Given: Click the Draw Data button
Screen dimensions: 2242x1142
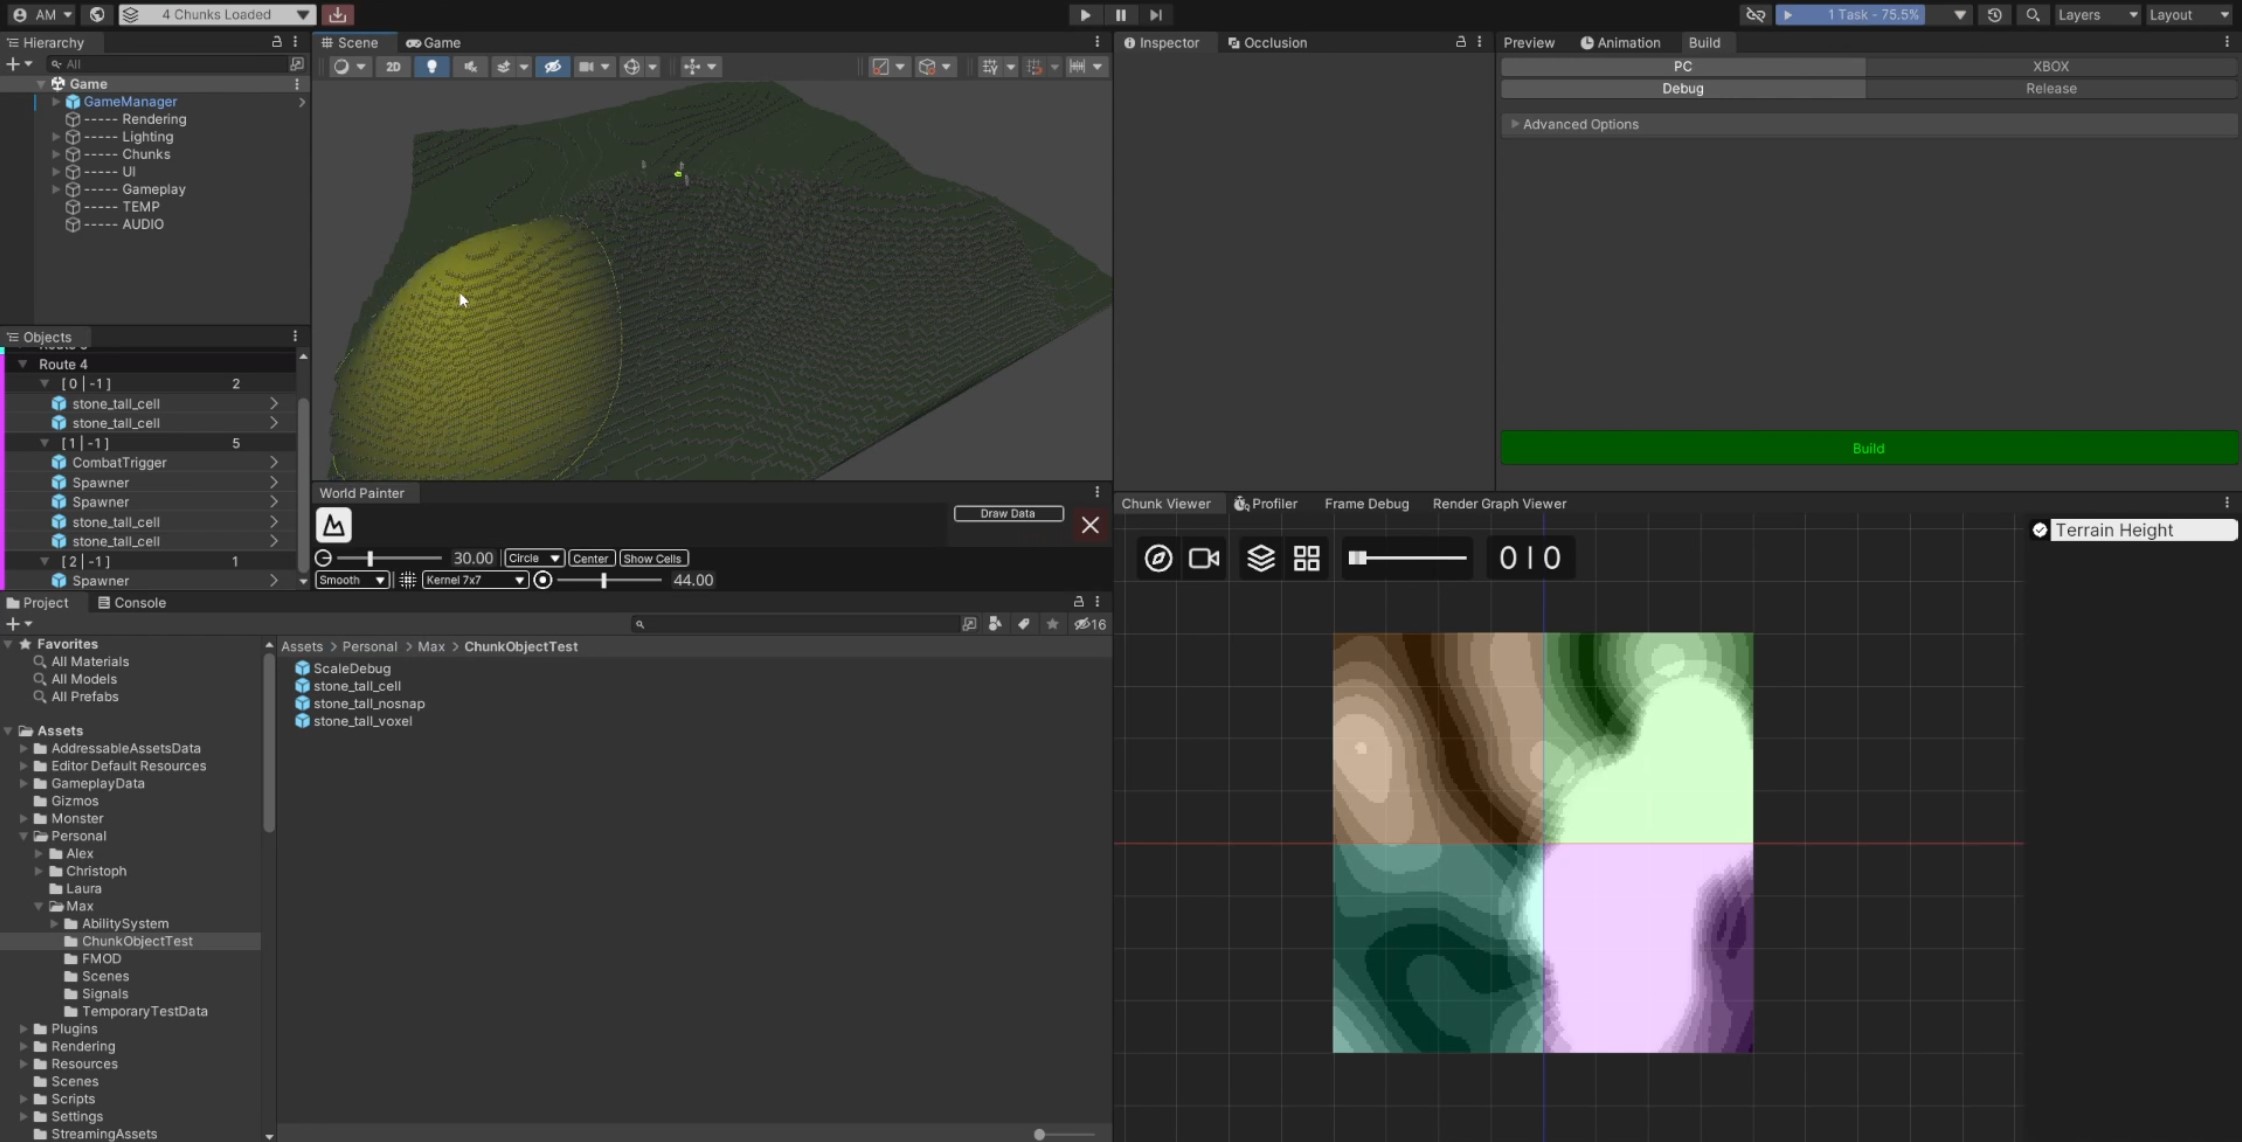Looking at the screenshot, I should [x=1007, y=513].
